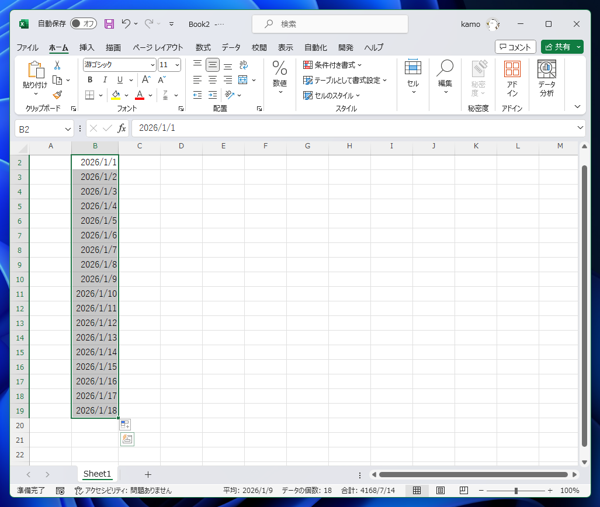Undo the last action
This screenshot has width=600, height=507.
click(x=126, y=24)
